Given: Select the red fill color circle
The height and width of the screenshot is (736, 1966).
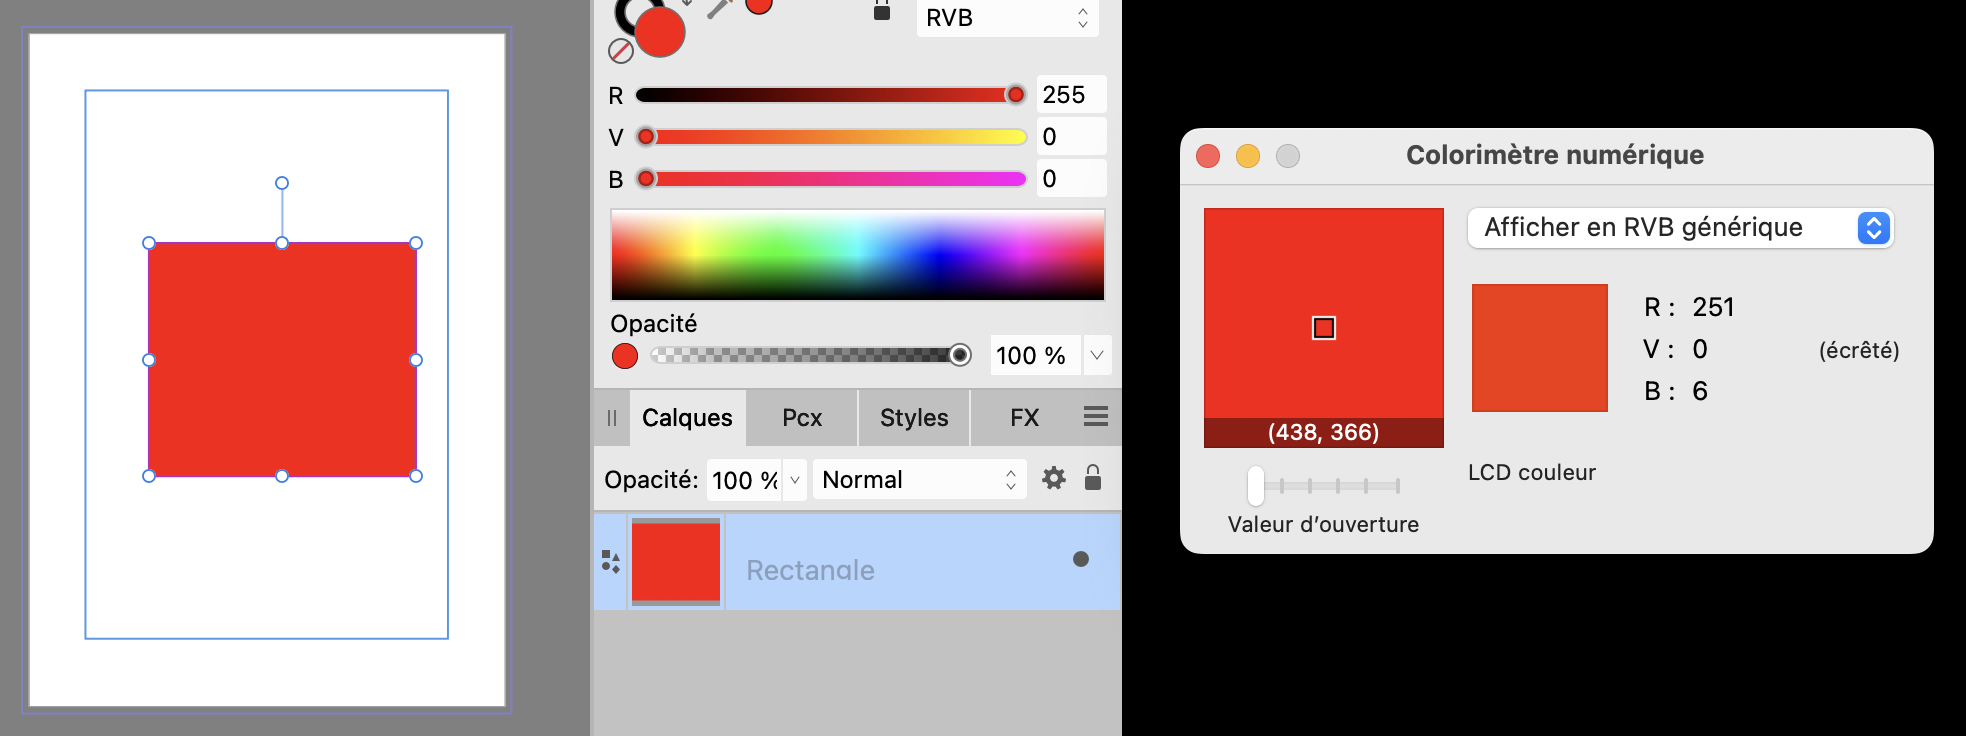Looking at the screenshot, I should point(660,31).
